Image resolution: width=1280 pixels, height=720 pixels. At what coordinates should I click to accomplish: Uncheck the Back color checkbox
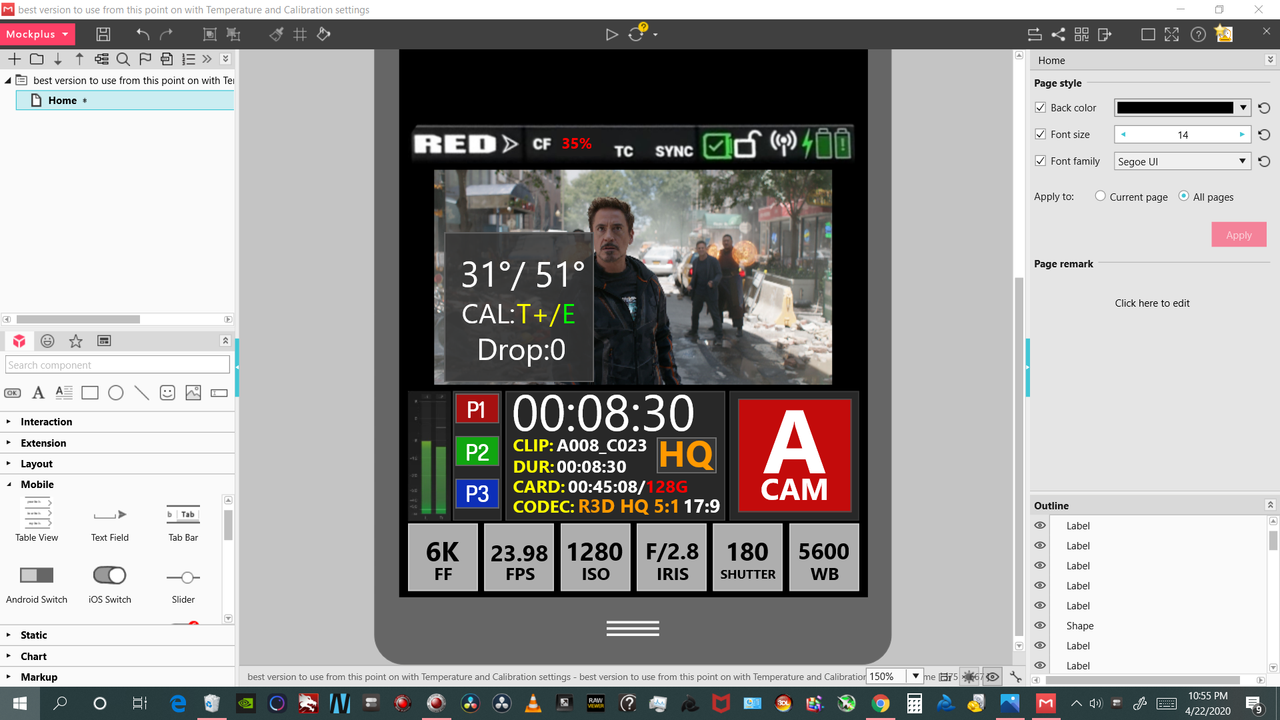[x=1040, y=108]
